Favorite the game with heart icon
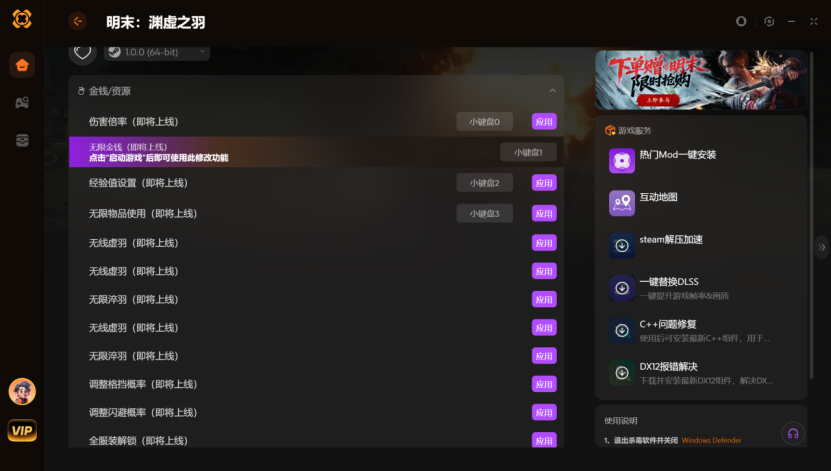Viewport: 831px width, 471px height. pyautogui.click(x=82, y=52)
